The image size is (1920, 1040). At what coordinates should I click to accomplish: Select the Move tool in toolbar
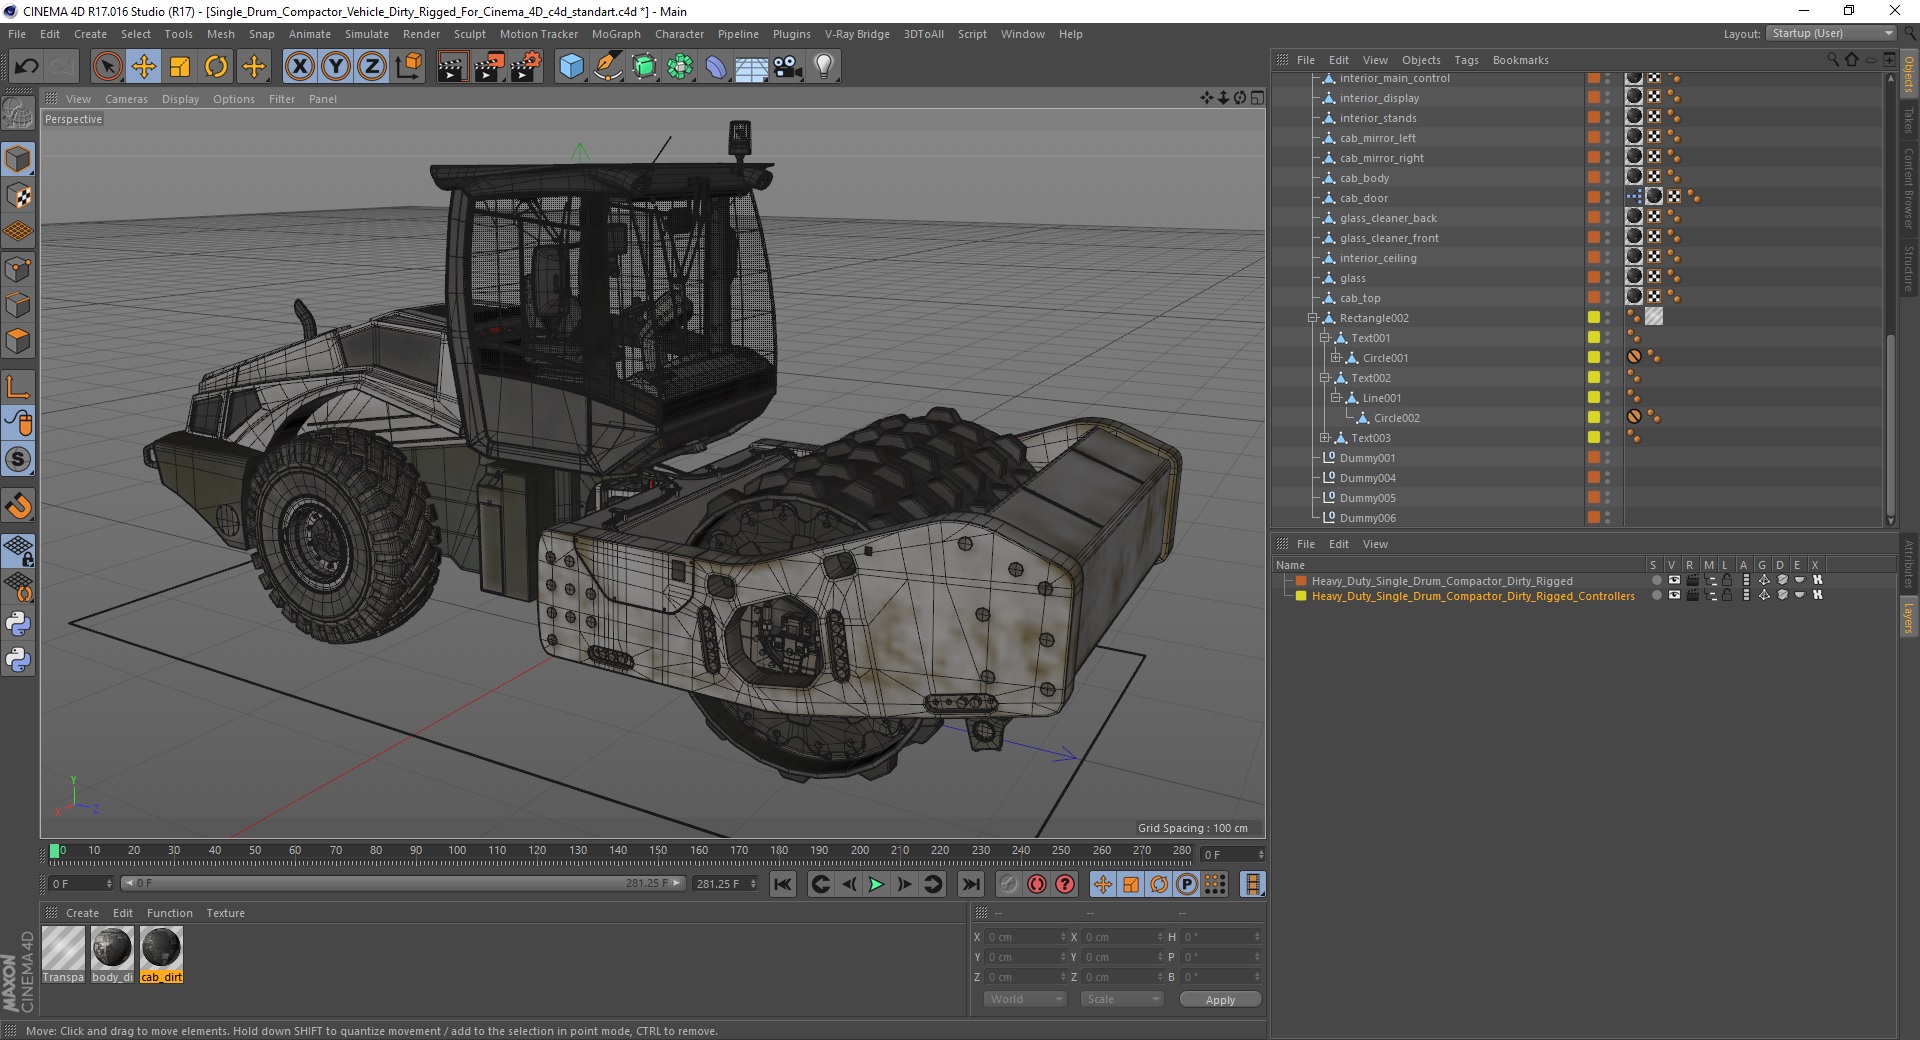click(x=144, y=67)
